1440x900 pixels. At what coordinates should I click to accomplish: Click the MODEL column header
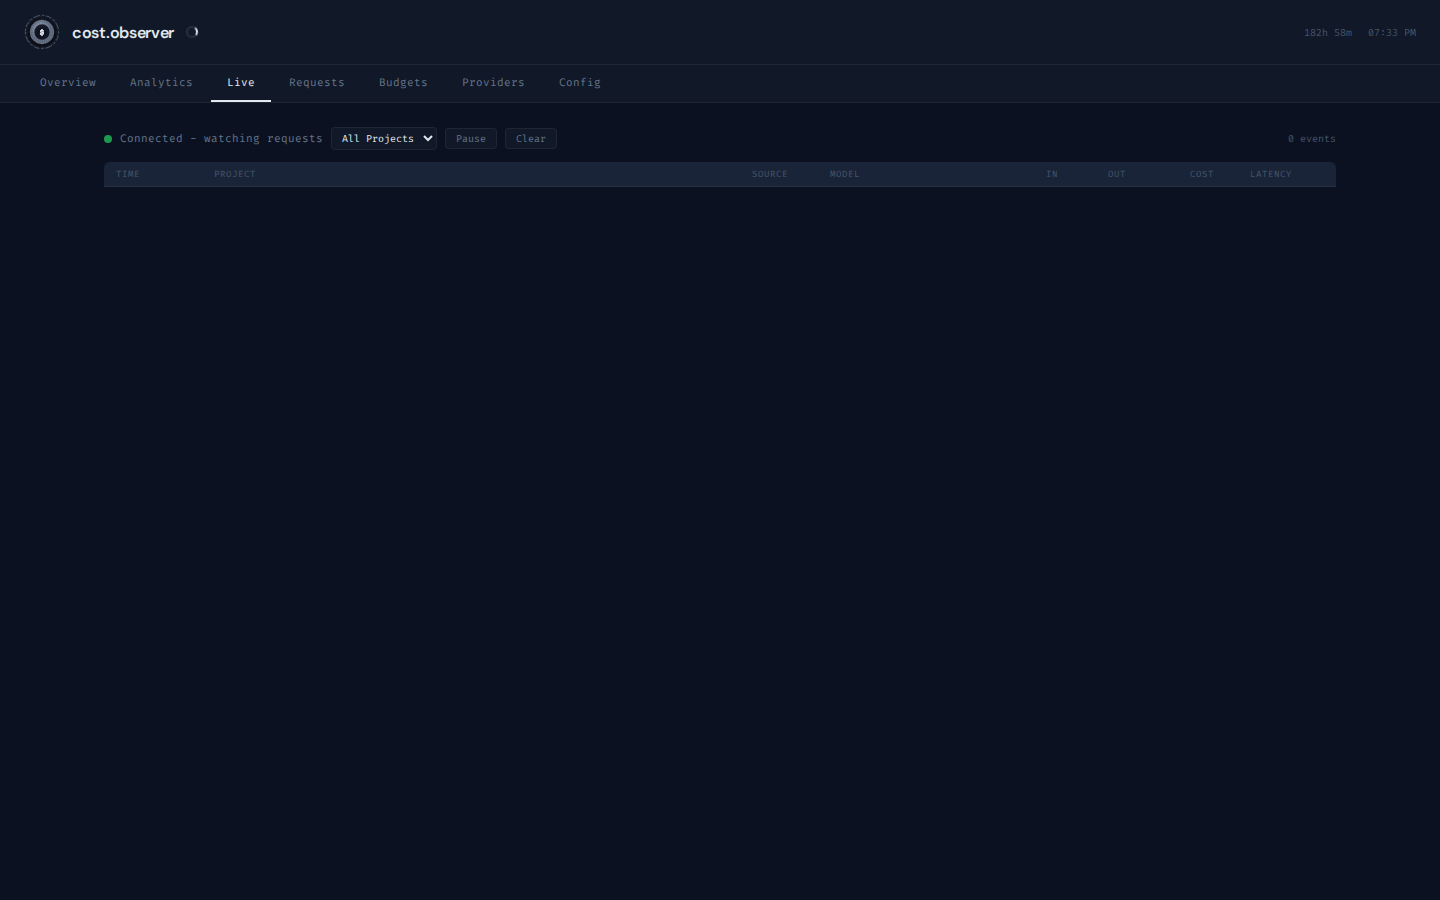845,174
